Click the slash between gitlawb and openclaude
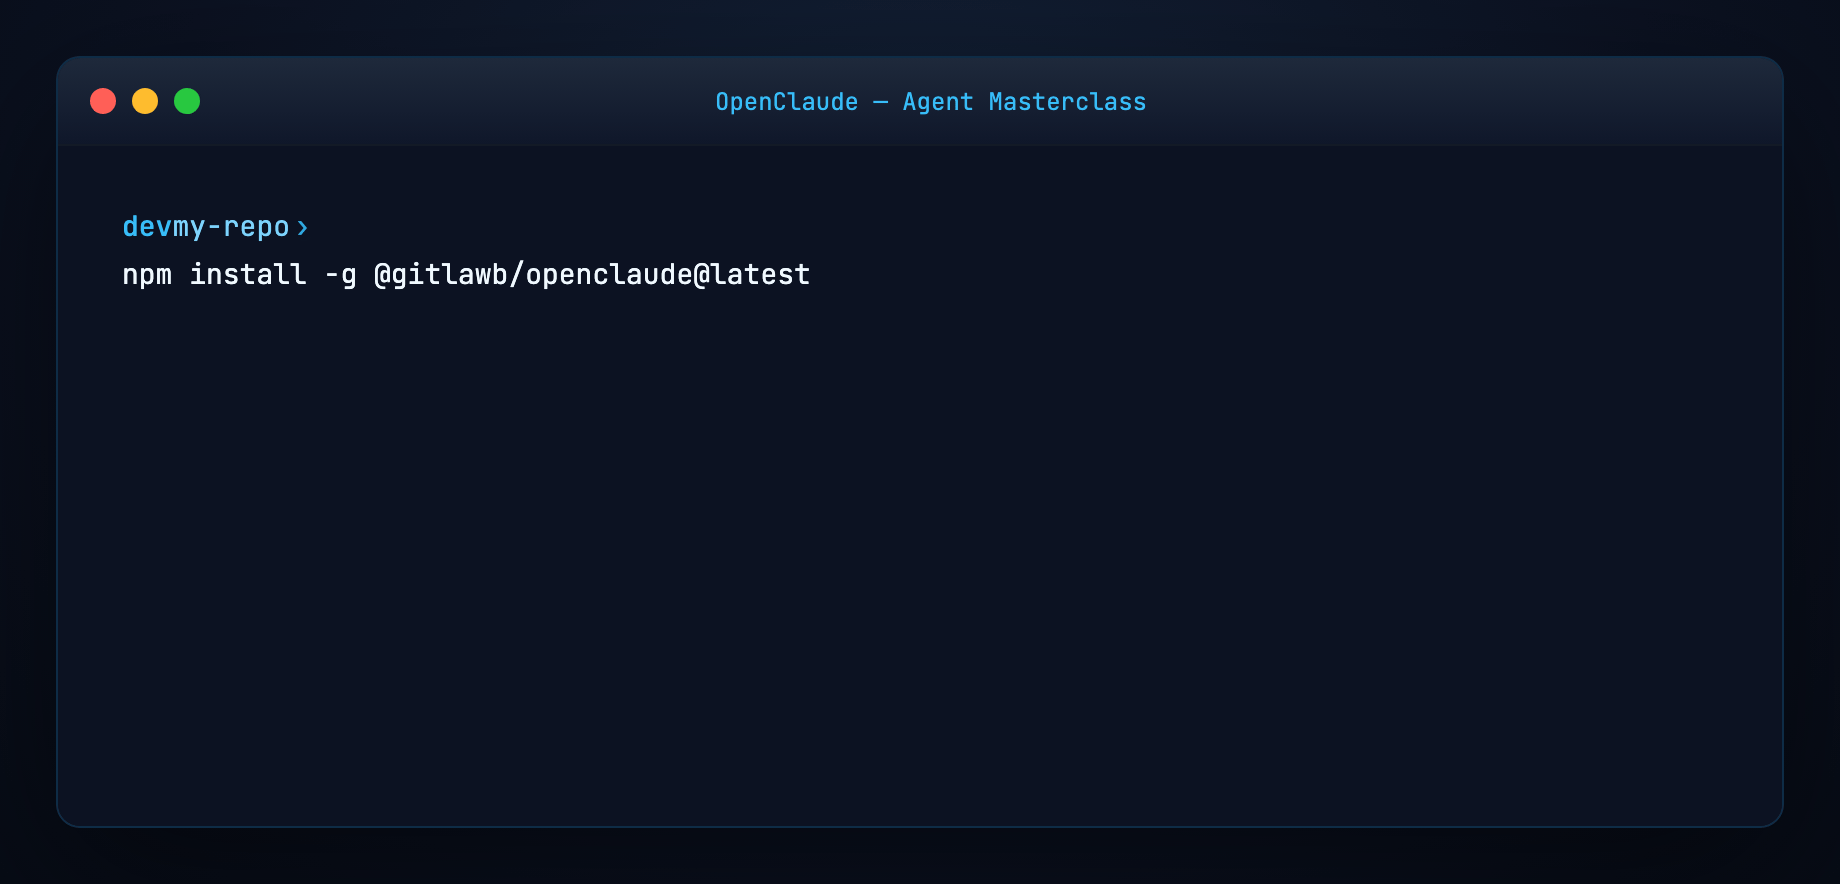 517,274
